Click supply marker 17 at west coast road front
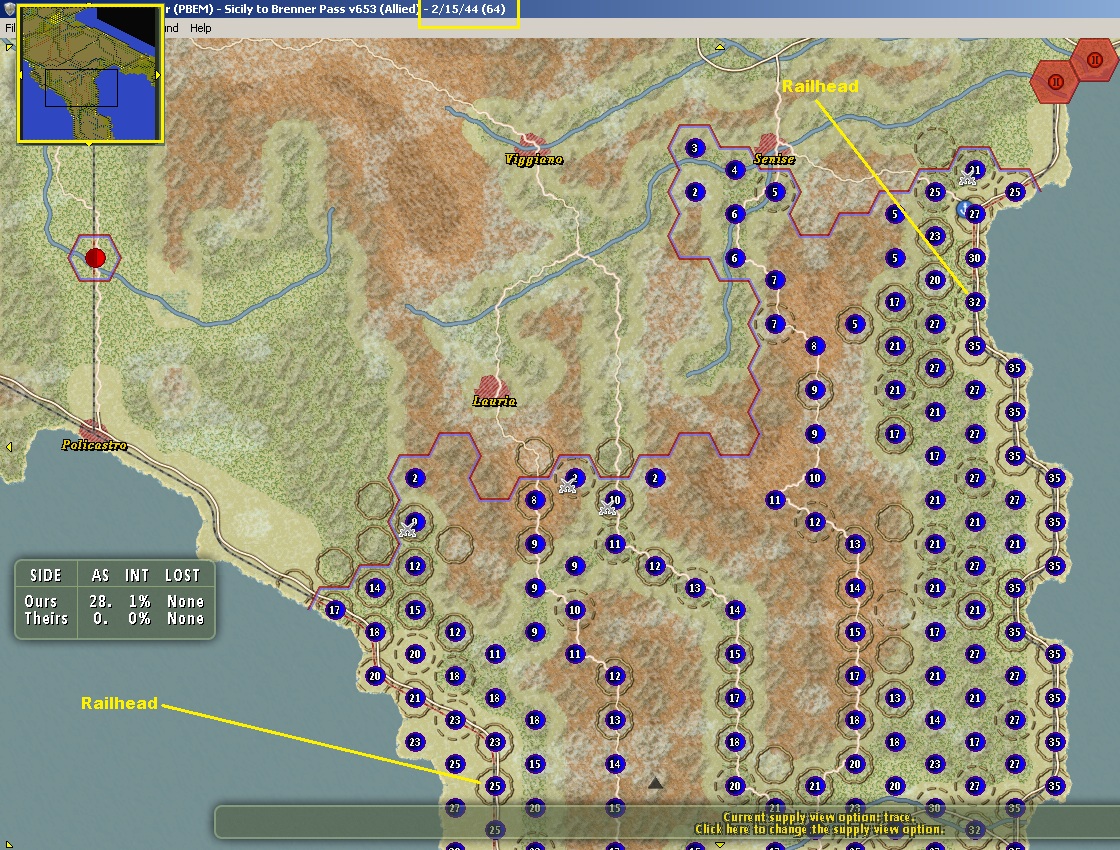 pos(335,610)
